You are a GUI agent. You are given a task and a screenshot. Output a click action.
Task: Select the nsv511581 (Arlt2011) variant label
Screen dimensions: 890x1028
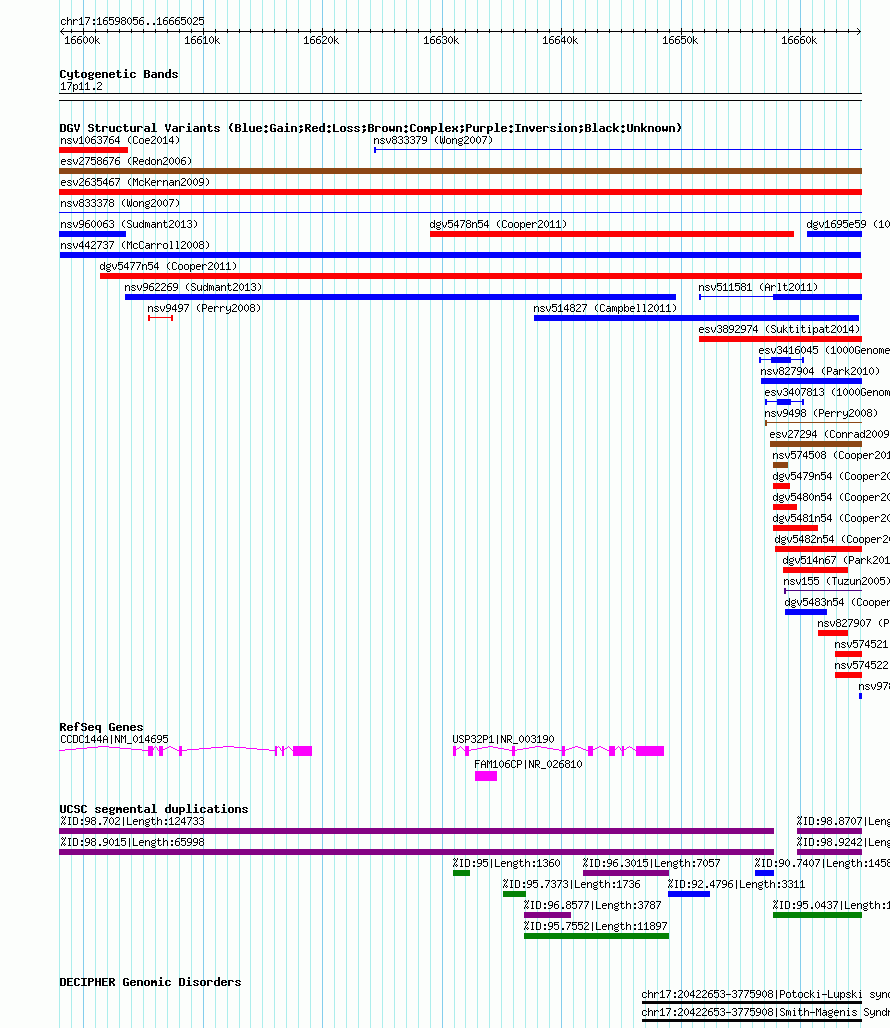(758, 287)
